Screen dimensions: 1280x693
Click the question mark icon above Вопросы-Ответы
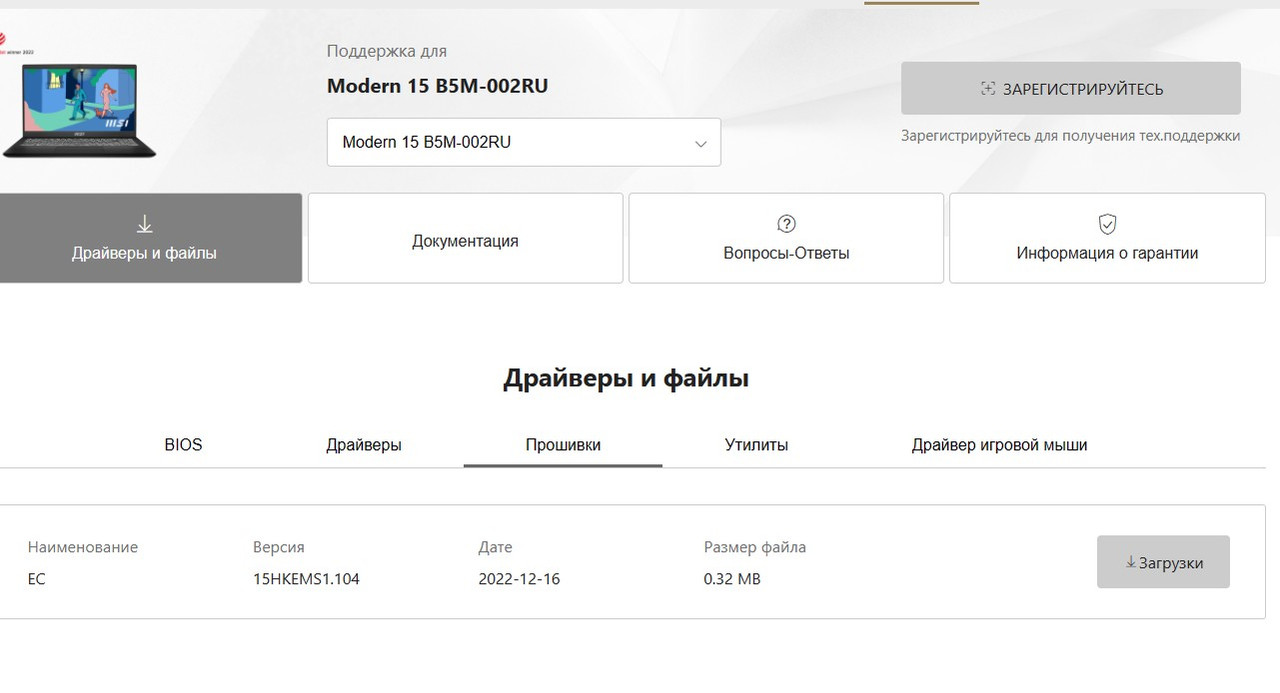786,224
